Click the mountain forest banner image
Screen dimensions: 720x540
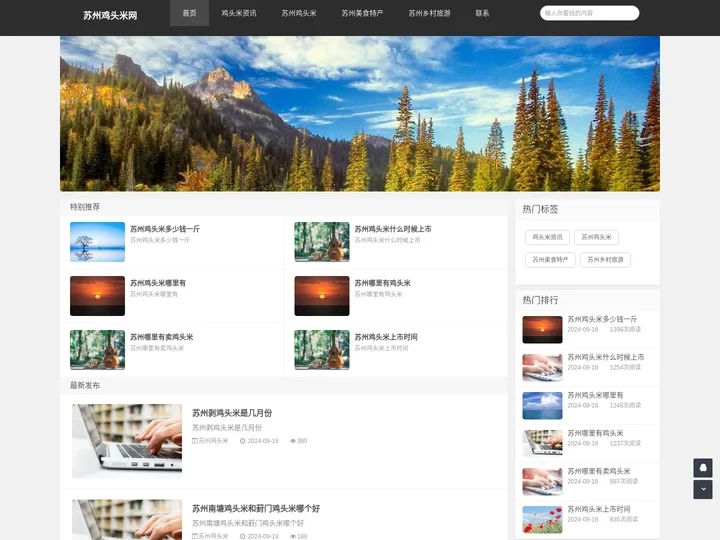coord(360,113)
